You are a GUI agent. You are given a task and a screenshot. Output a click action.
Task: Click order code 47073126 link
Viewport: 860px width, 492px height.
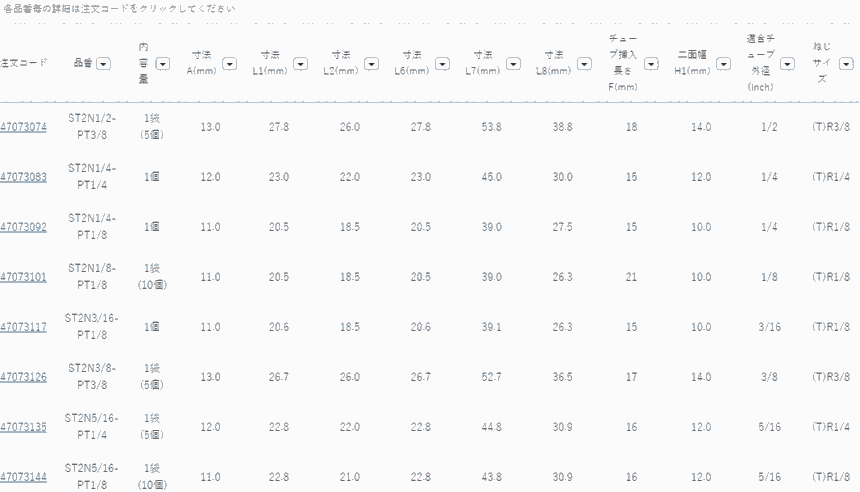pos(23,377)
